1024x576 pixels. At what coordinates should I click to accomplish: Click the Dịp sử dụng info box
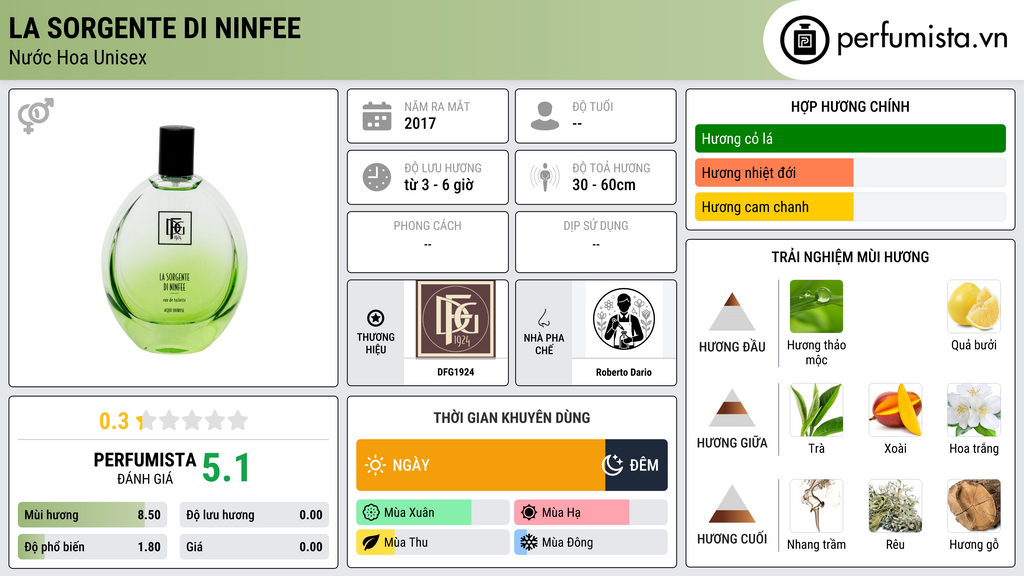[596, 242]
